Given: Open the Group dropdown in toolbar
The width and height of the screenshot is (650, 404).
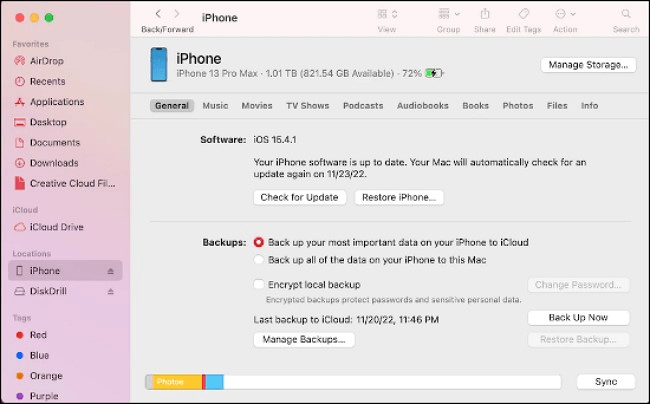Looking at the screenshot, I should (x=449, y=14).
